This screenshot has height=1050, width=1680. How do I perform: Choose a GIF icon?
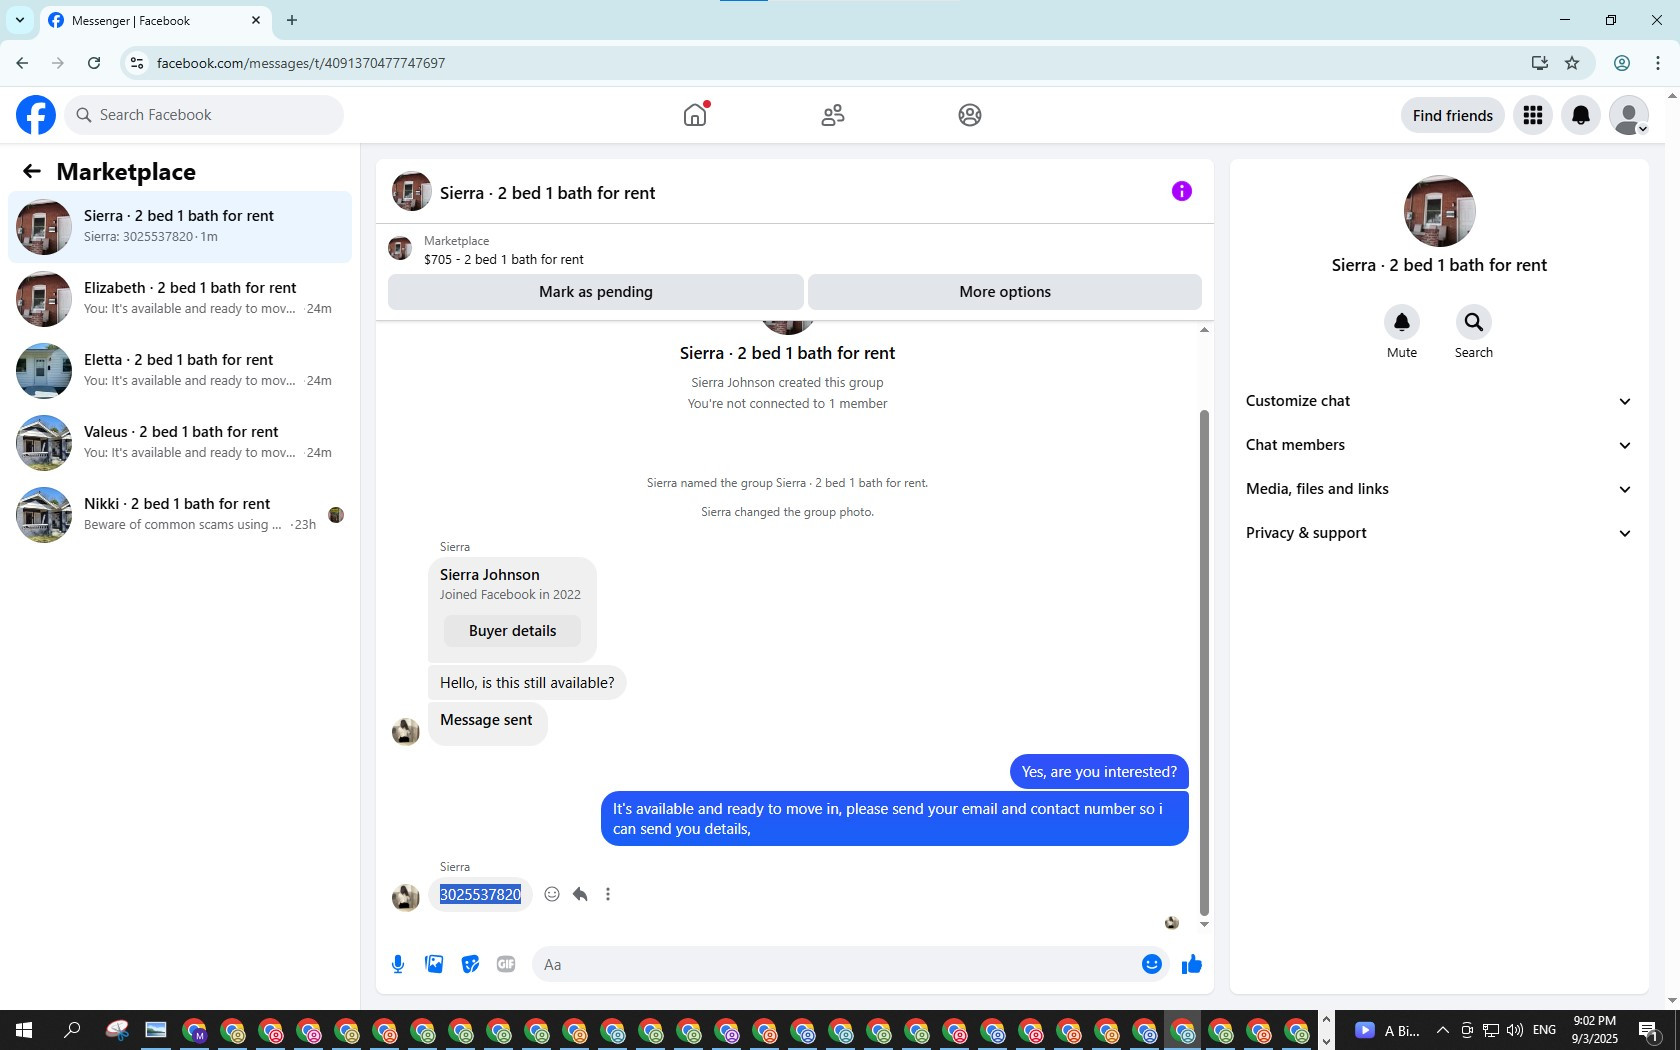pyautogui.click(x=506, y=964)
